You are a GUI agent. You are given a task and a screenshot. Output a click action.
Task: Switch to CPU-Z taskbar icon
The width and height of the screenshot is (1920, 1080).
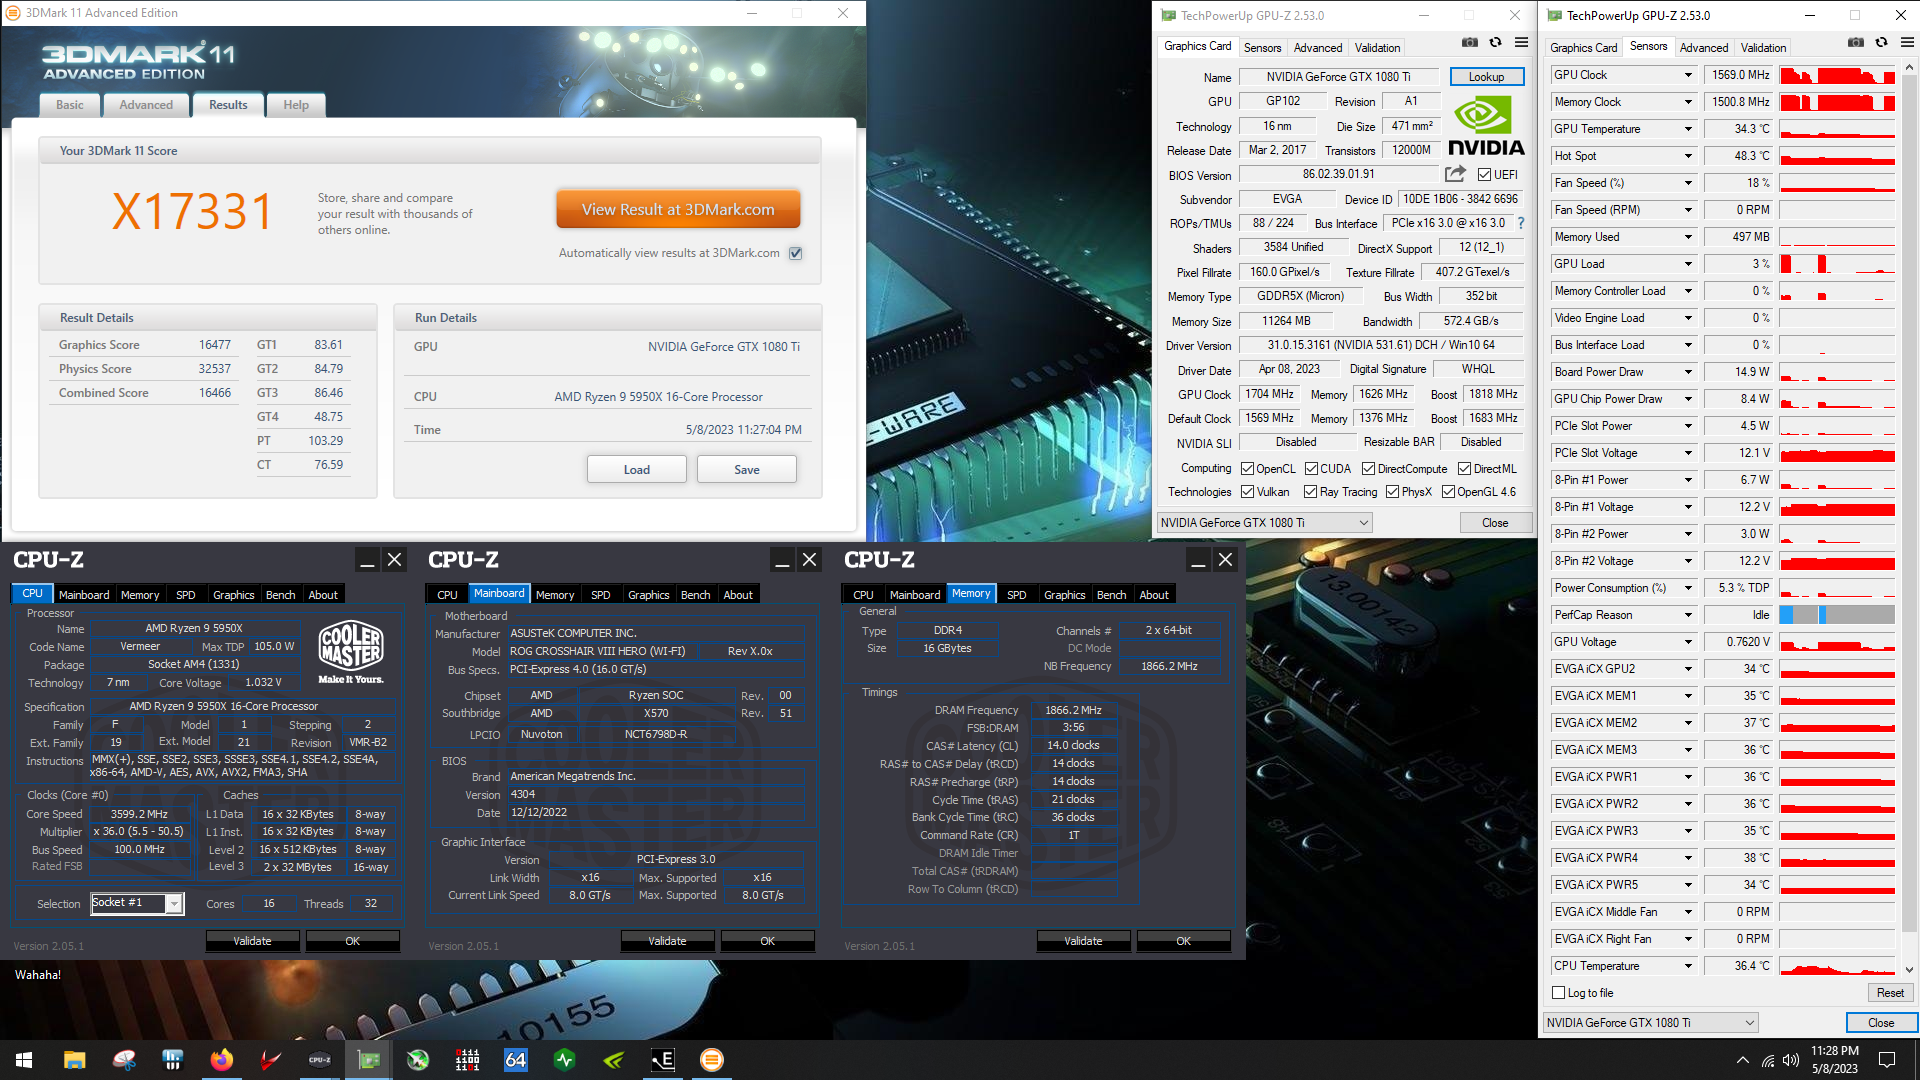click(320, 1060)
